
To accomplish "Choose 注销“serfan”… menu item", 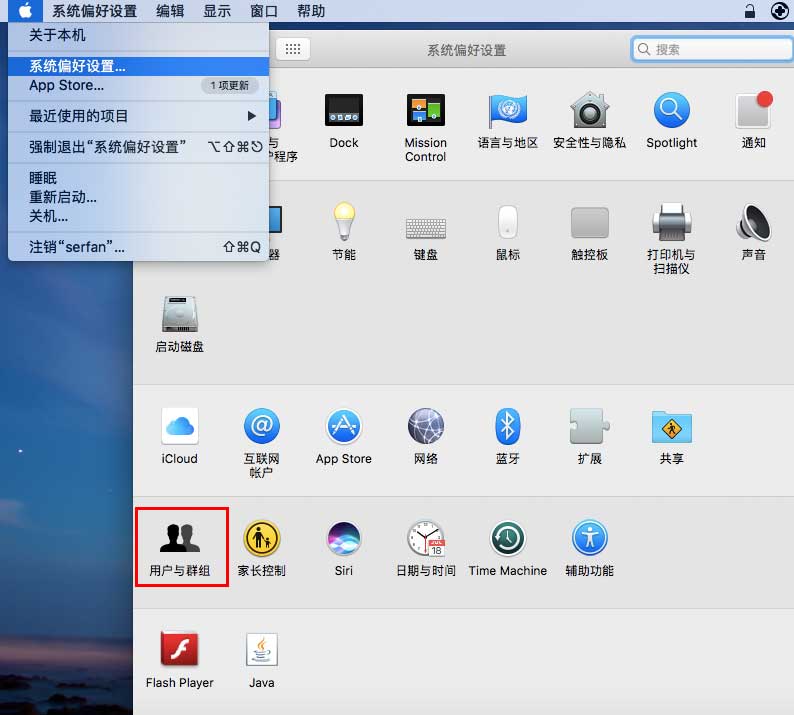I will [x=138, y=247].
